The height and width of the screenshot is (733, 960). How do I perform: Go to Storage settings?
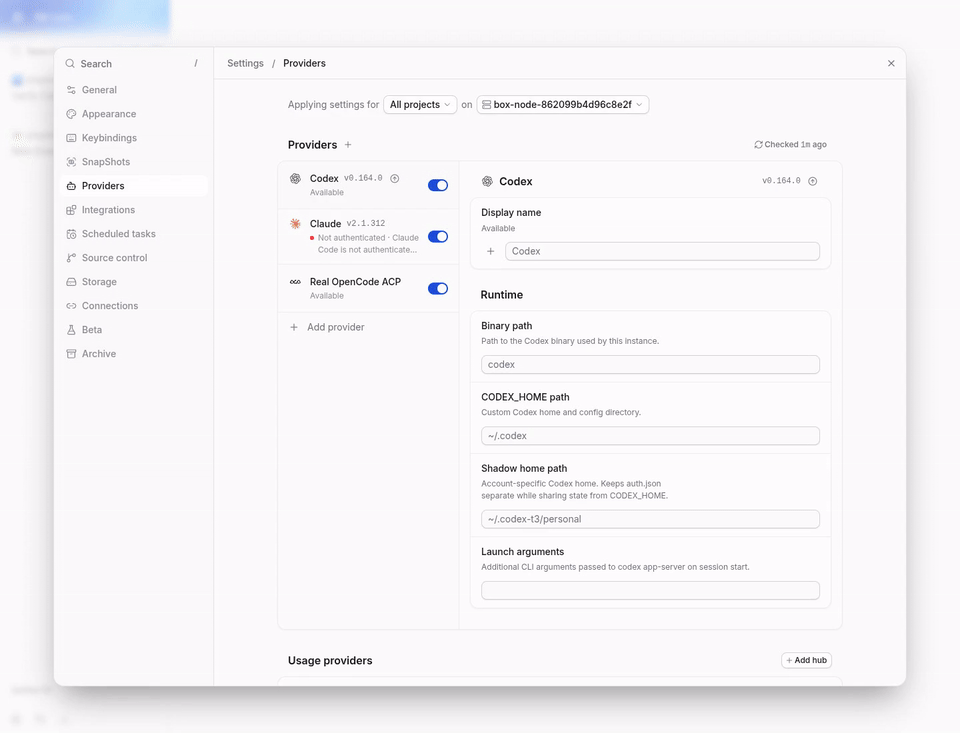(134, 282)
